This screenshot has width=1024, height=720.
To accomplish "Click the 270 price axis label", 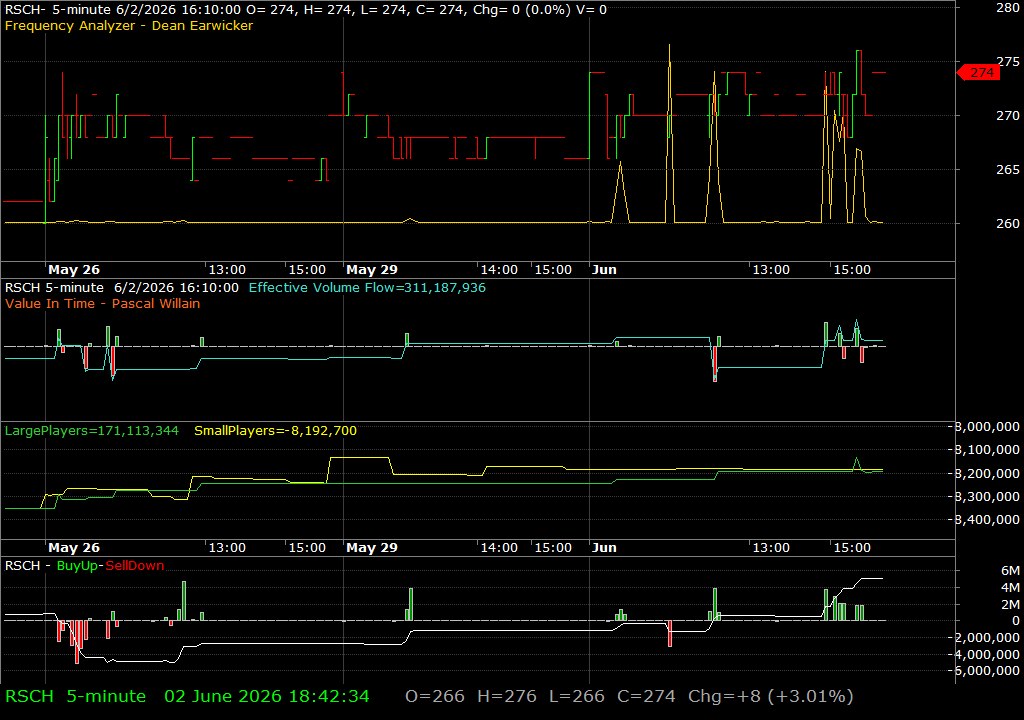I will (x=1008, y=116).
